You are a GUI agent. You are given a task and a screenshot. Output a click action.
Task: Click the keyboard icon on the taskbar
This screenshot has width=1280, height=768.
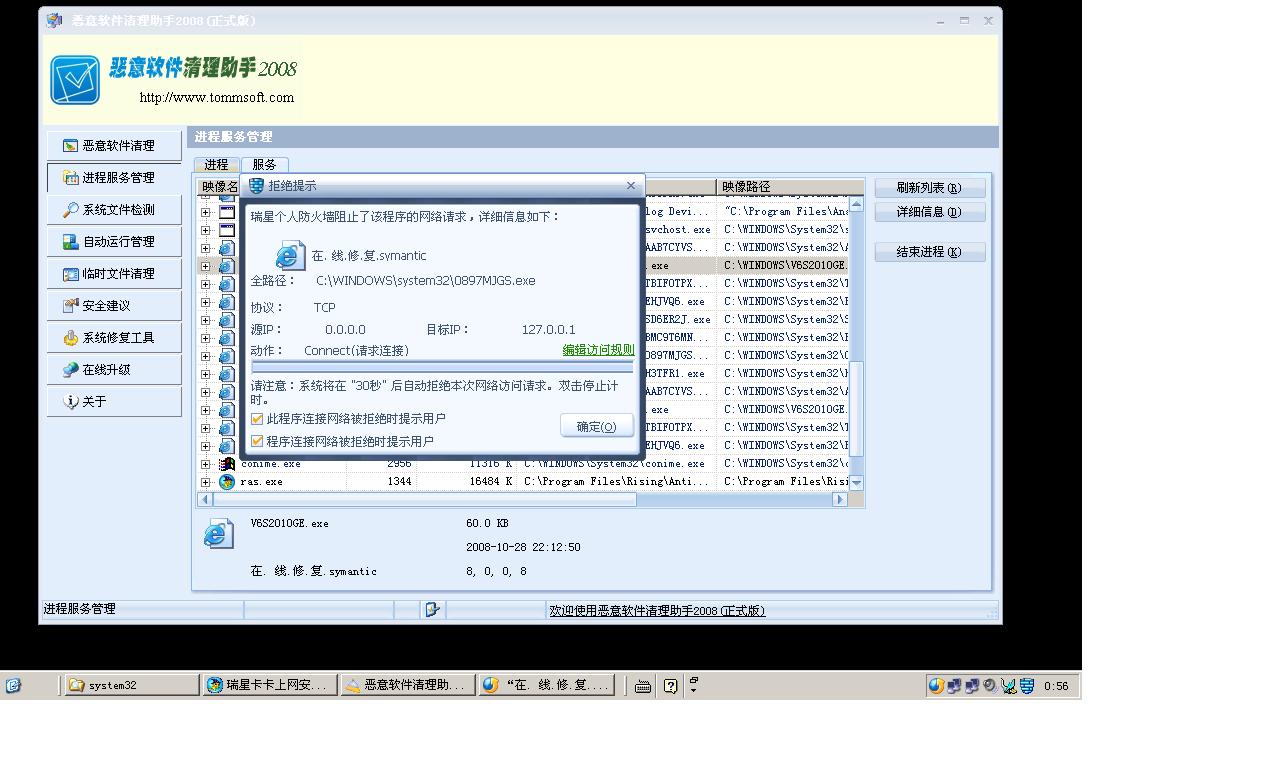tap(643, 686)
